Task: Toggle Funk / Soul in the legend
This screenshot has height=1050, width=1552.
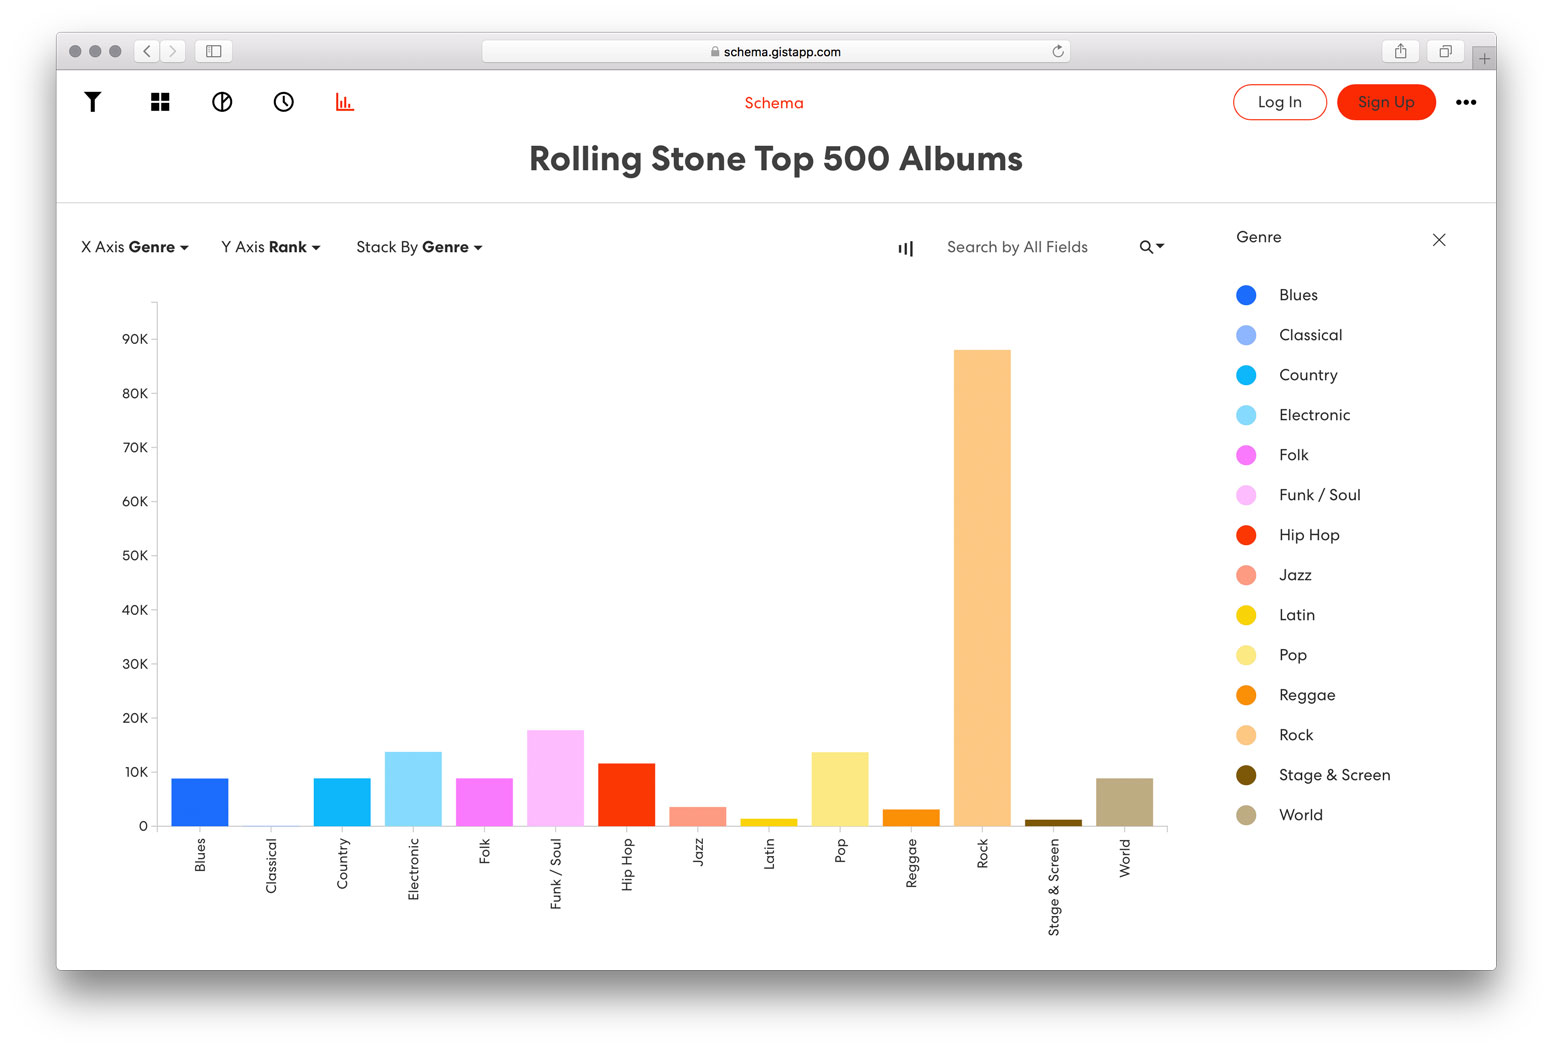Action: click(1298, 495)
